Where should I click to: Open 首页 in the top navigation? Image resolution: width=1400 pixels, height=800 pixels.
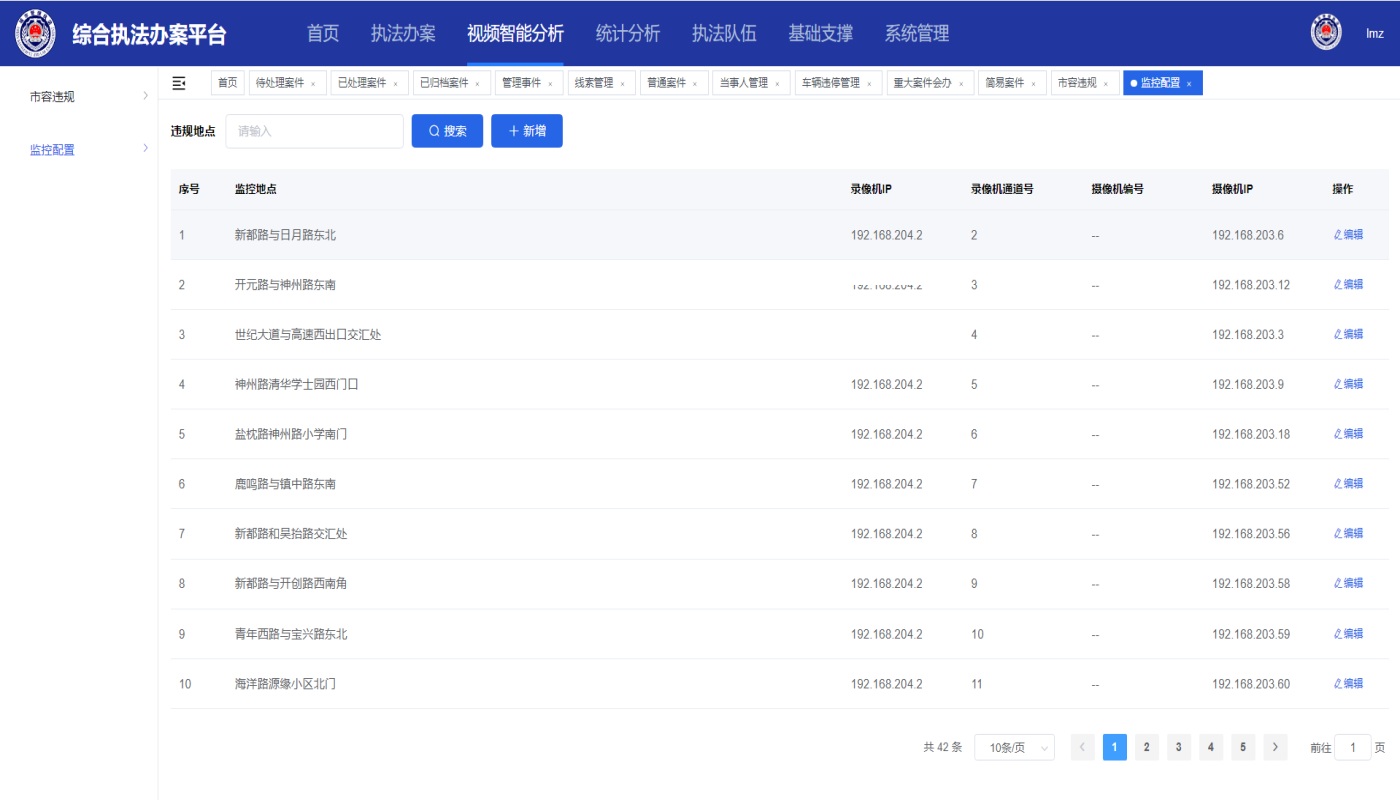click(x=323, y=33)
